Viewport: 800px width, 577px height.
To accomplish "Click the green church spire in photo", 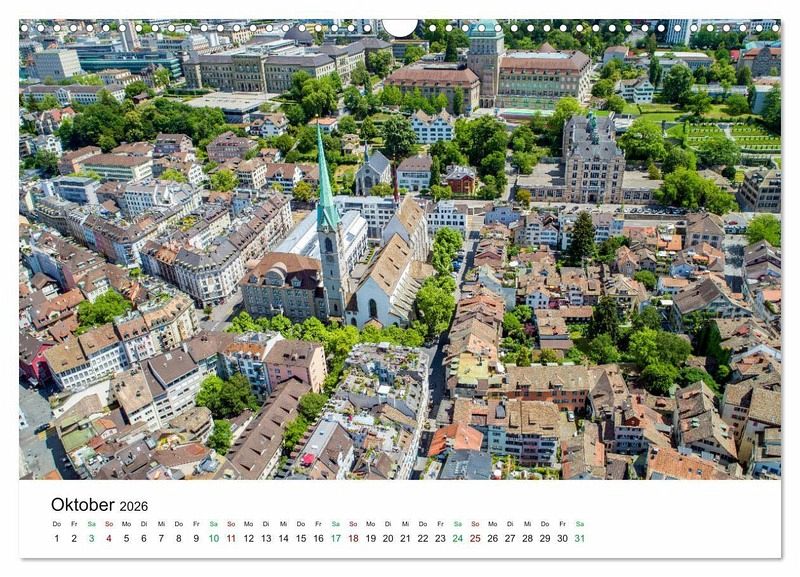I will tap(325, 185).
